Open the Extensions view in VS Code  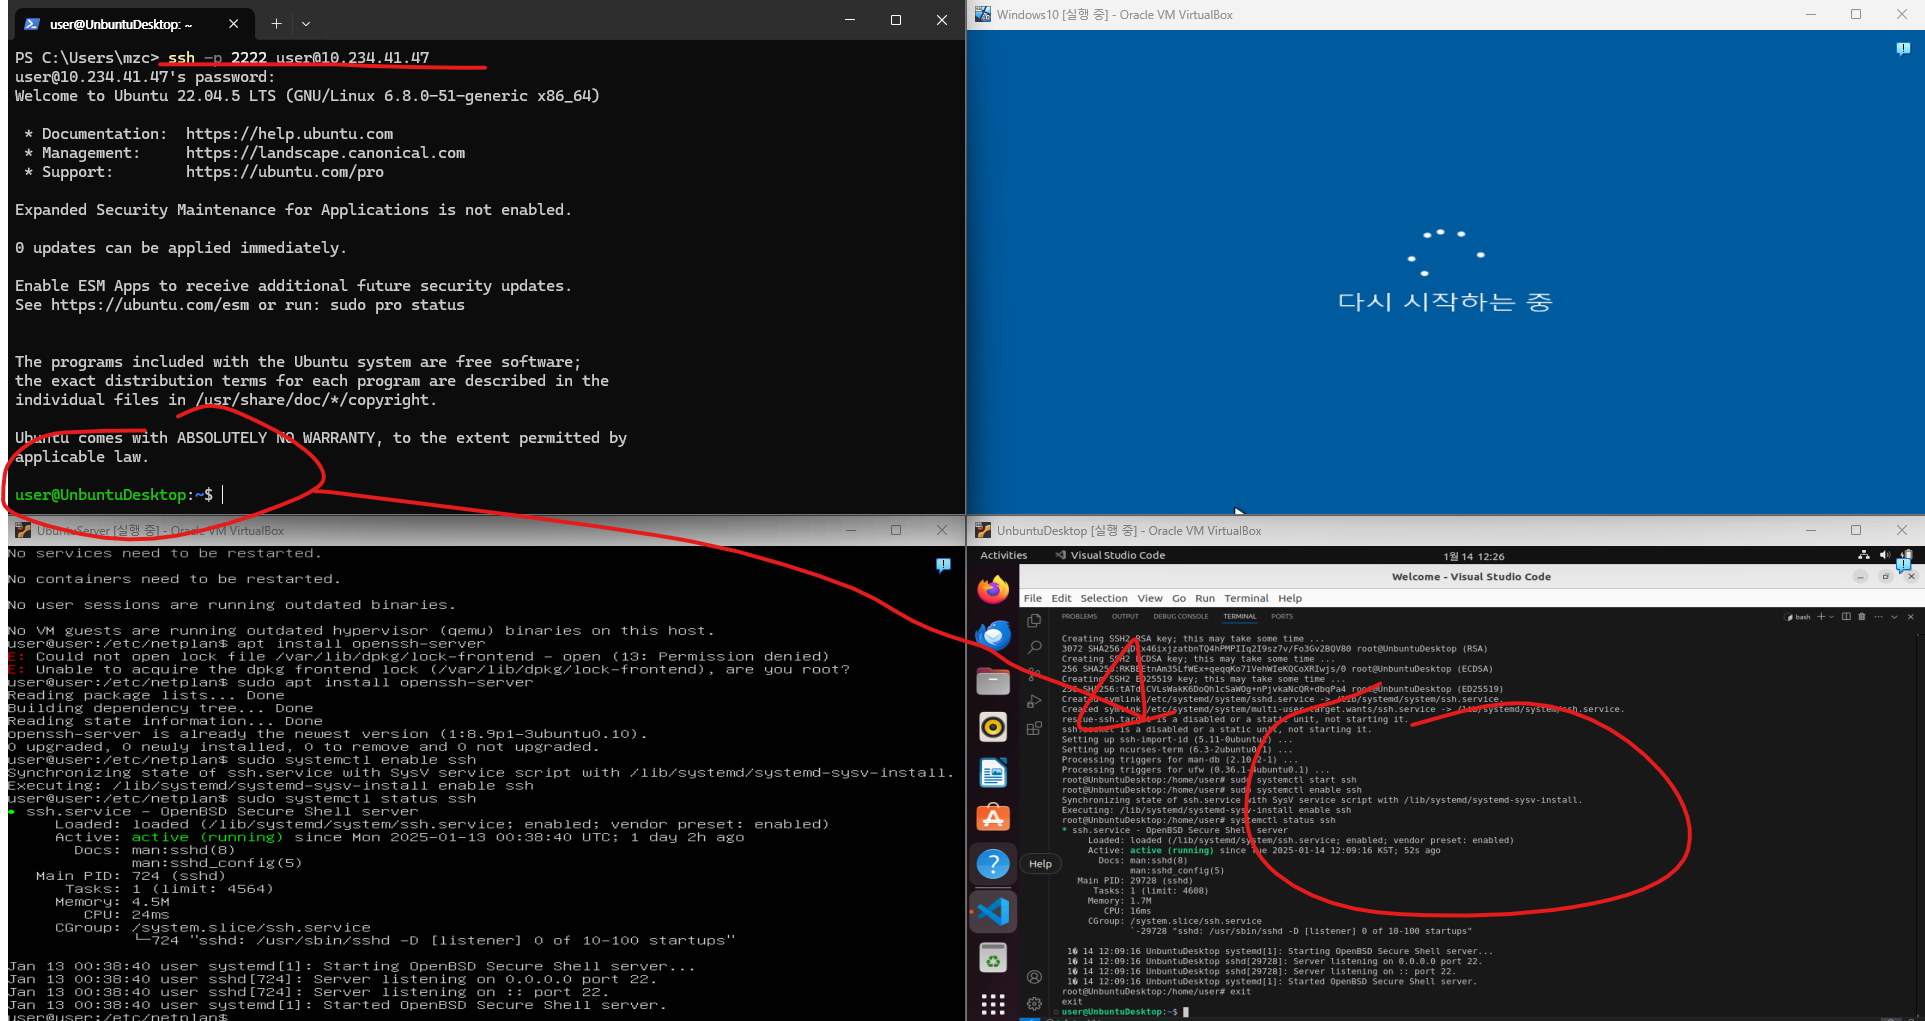pos(1034,729)
